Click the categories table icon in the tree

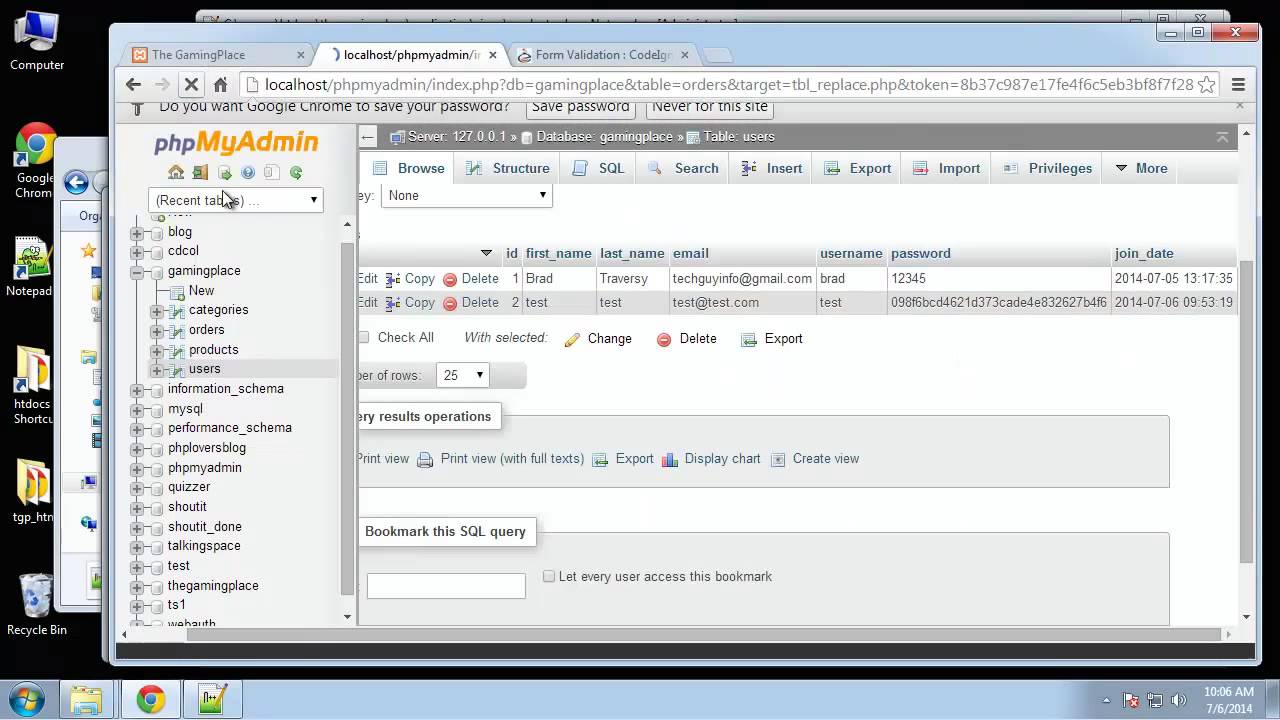[178, 310]
